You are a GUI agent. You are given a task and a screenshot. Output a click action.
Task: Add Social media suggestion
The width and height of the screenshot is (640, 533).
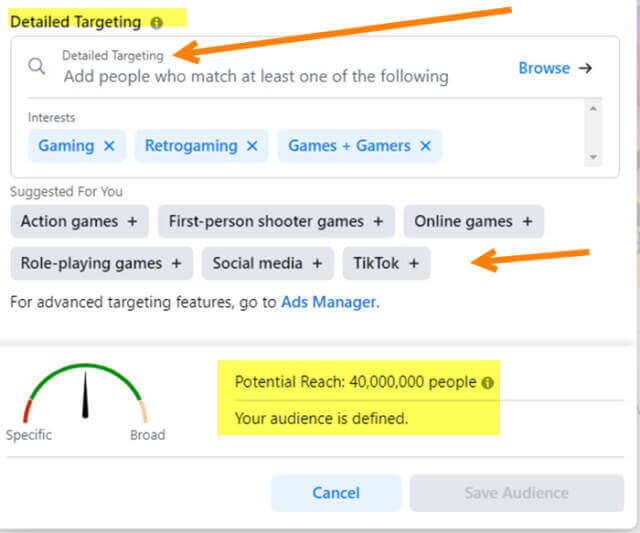(x=268, y=264)
